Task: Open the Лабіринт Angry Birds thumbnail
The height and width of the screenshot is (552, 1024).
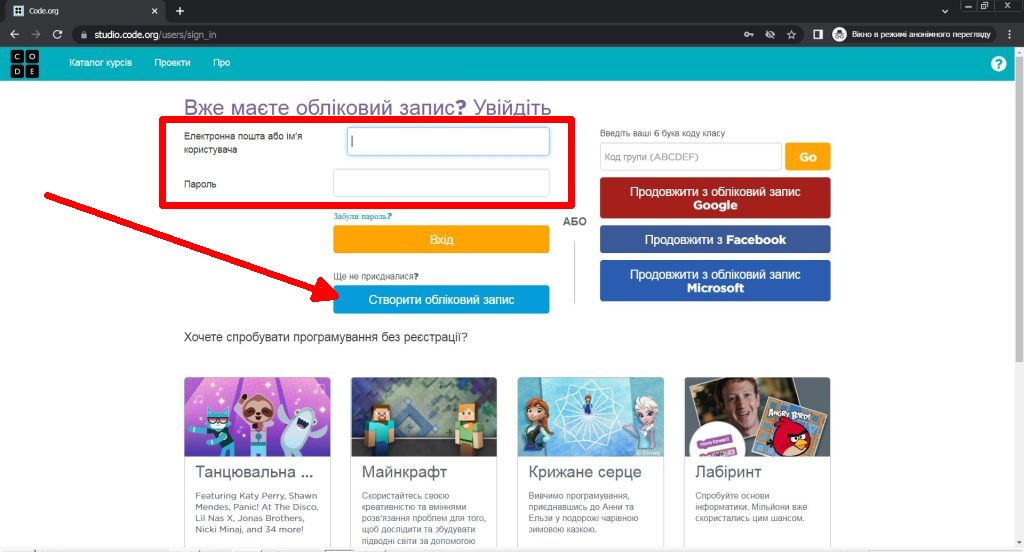Action: coord(758,417)
